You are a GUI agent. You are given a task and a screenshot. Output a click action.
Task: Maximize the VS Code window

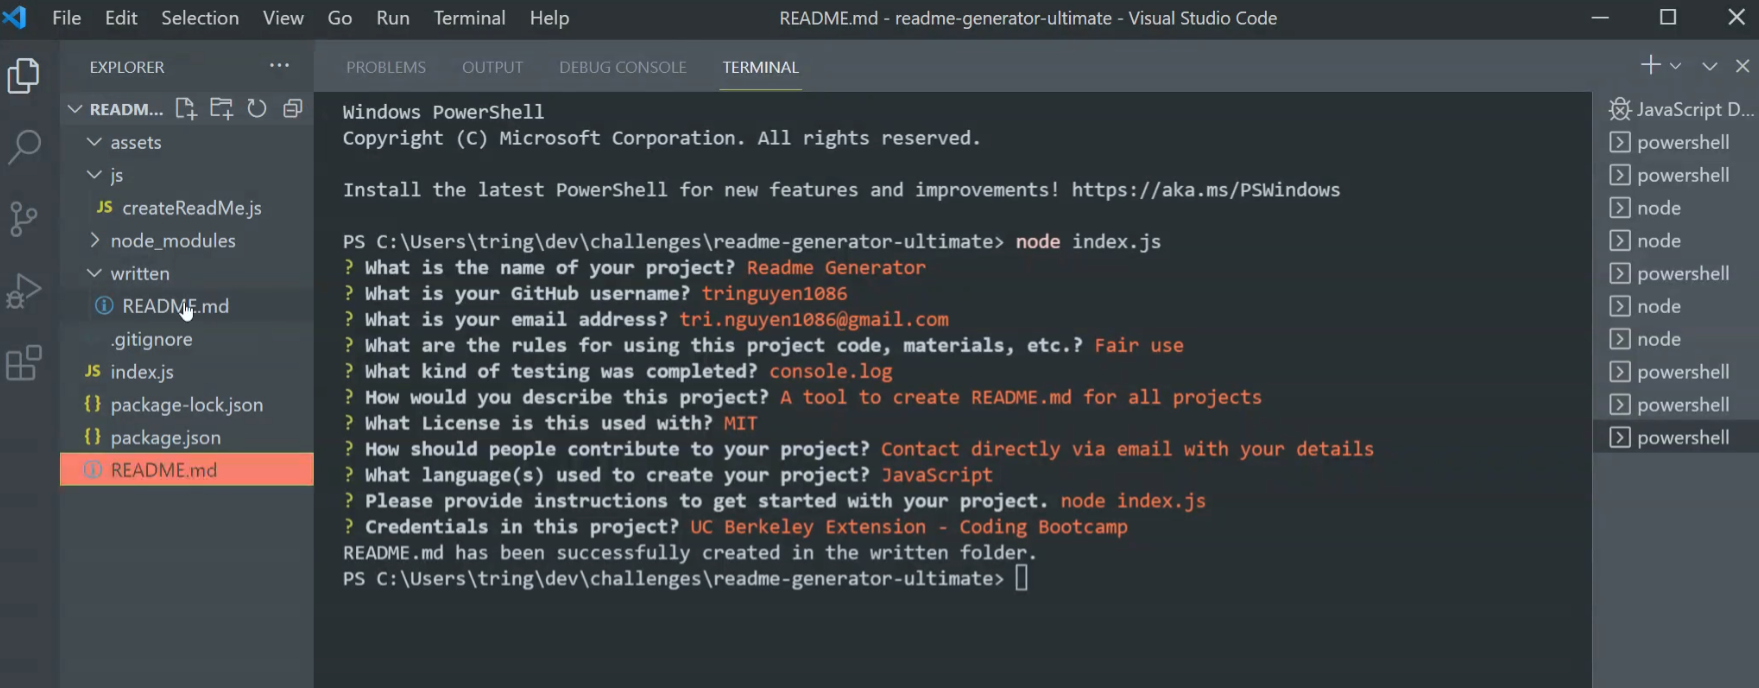(x=1668, y=18)
